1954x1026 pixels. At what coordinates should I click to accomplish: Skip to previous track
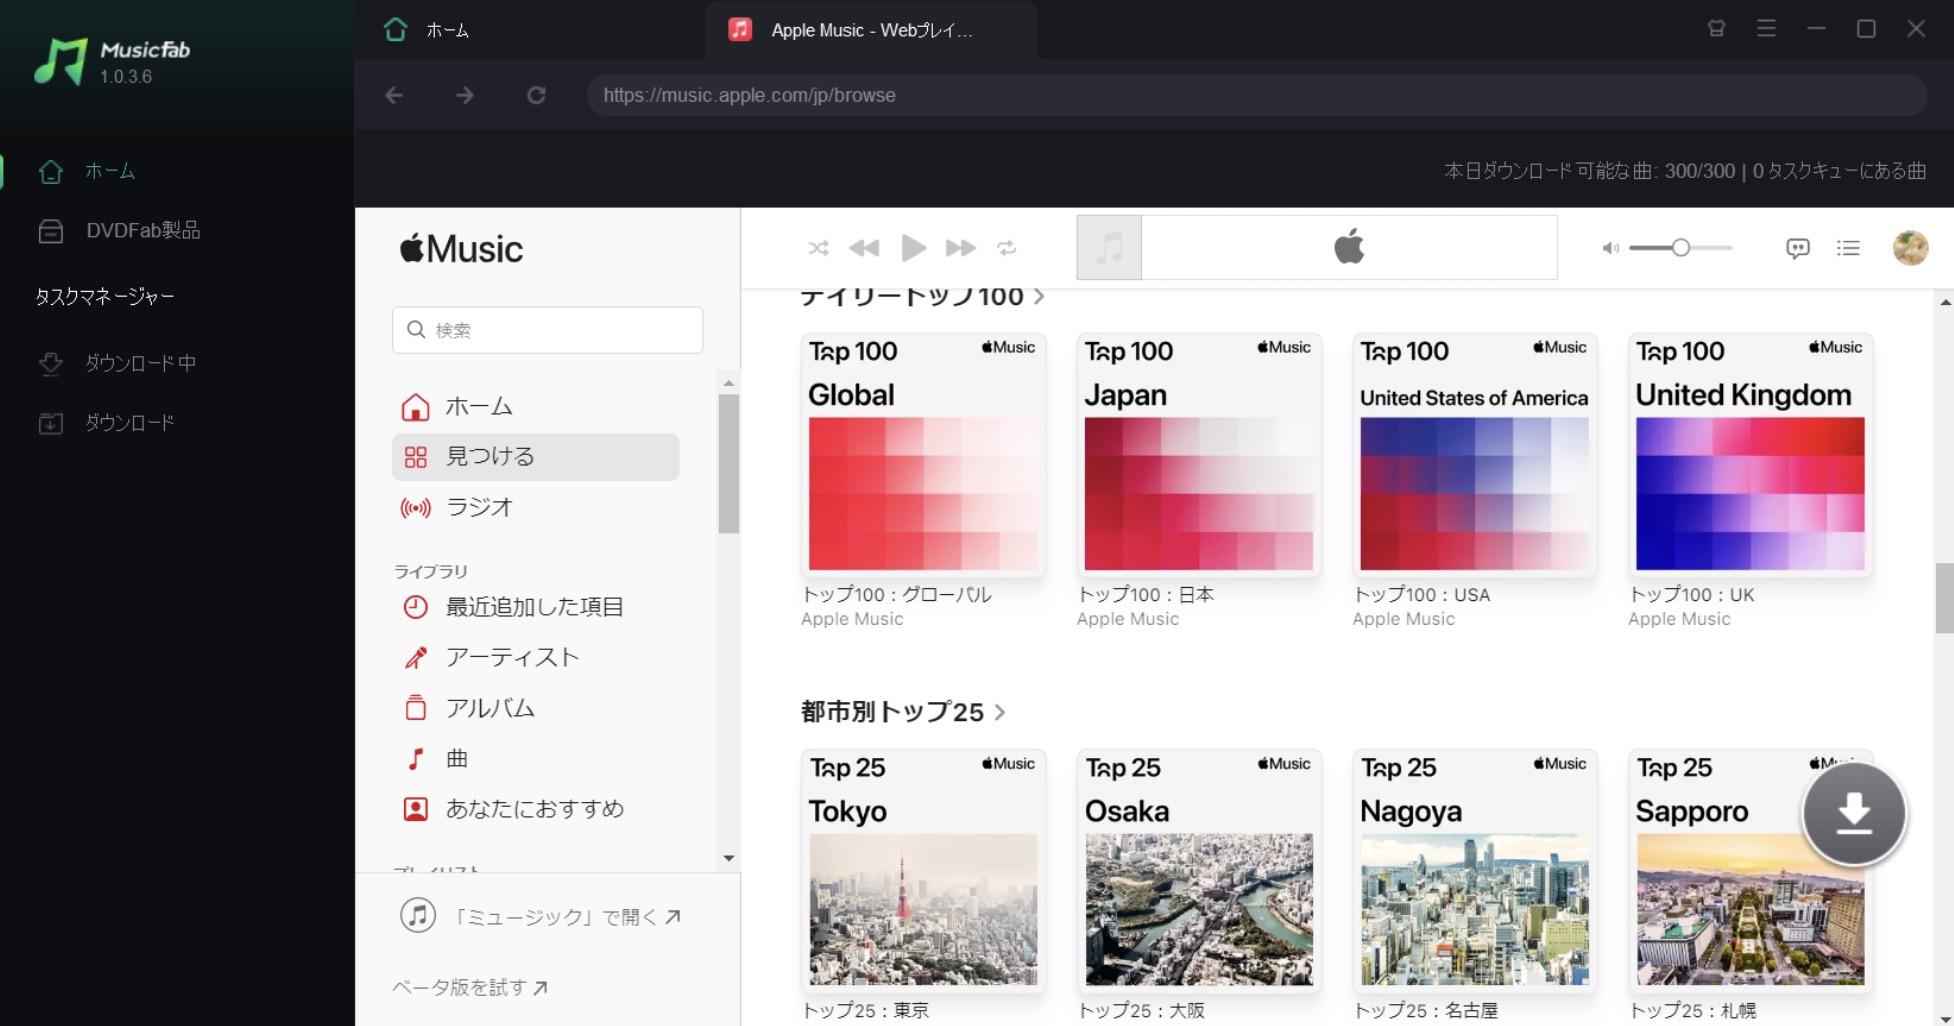tap(864, 248)
